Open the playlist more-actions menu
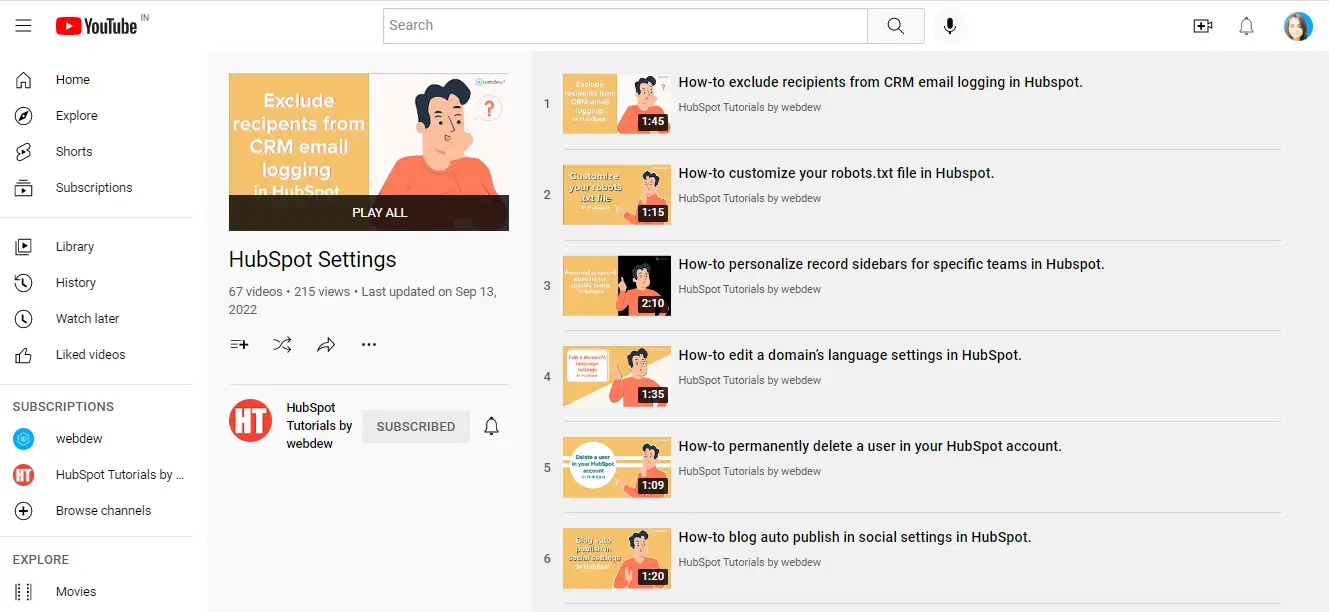 (x=368, y=344)
